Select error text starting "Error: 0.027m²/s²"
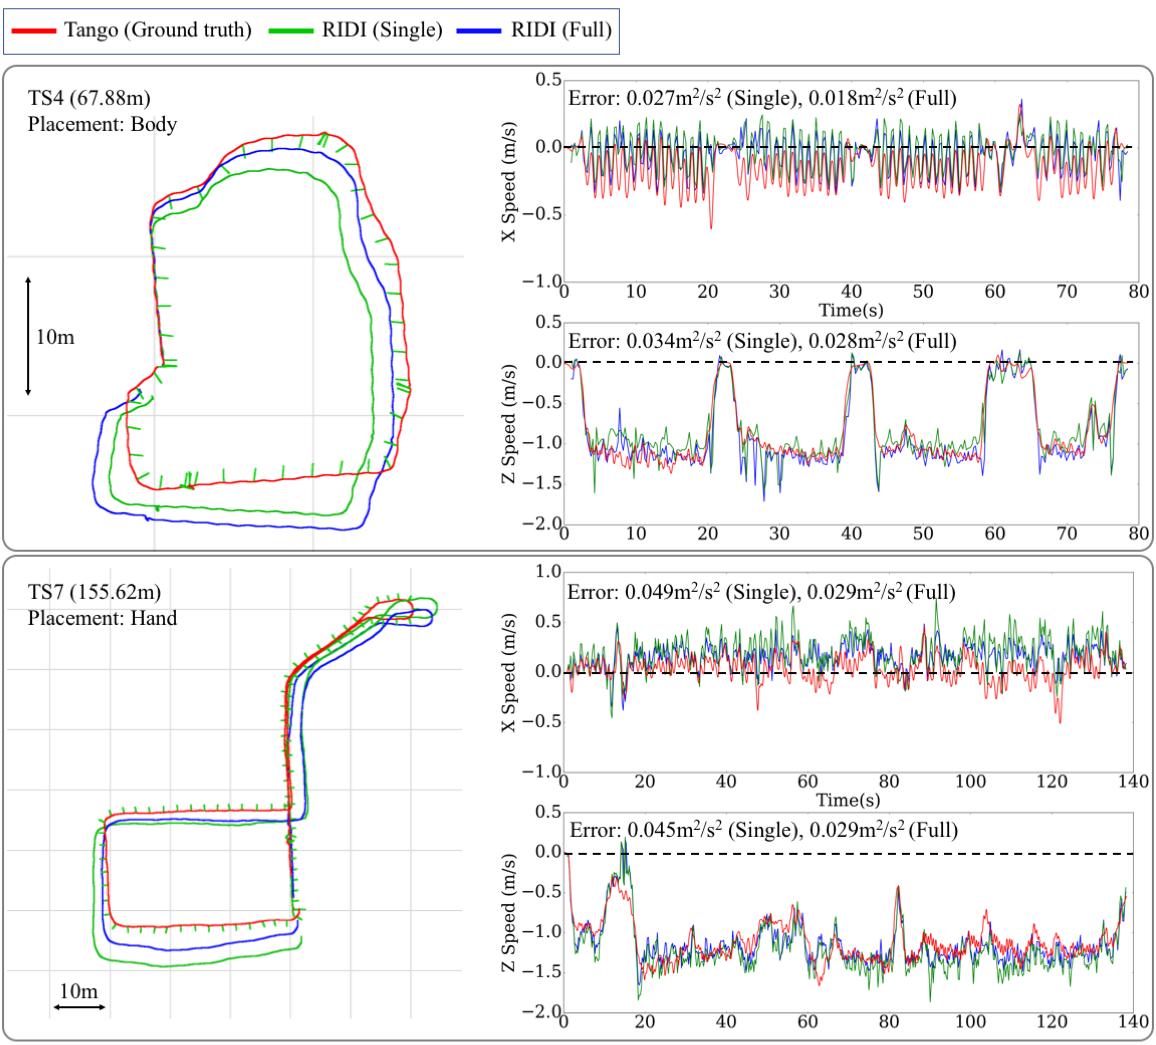The image size is (1156, 1045). [762, 98]
